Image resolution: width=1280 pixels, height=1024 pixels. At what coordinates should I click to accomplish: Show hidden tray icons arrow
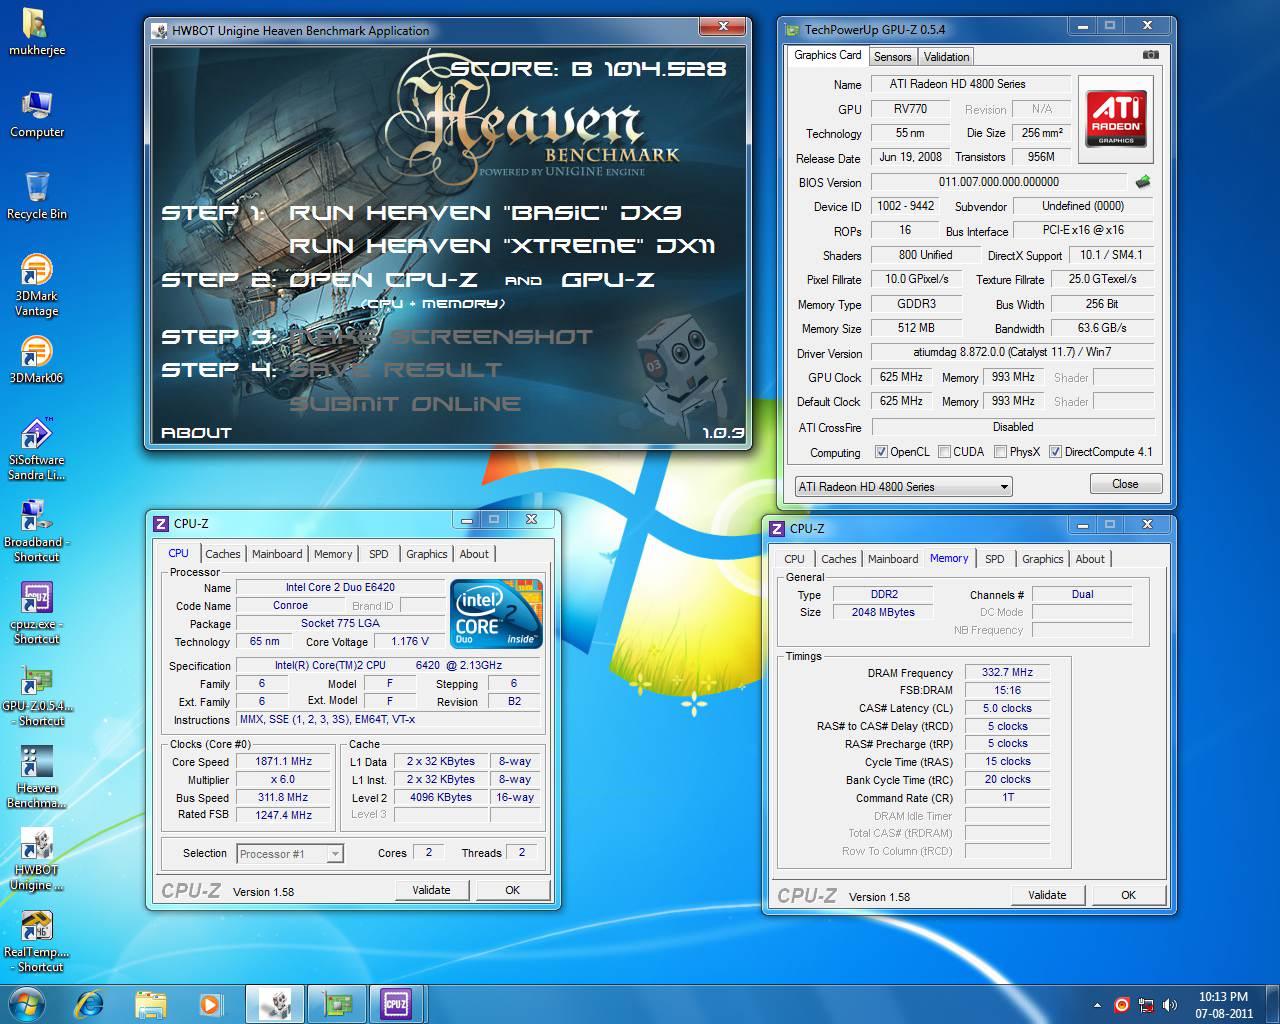coord(1097,1004)
